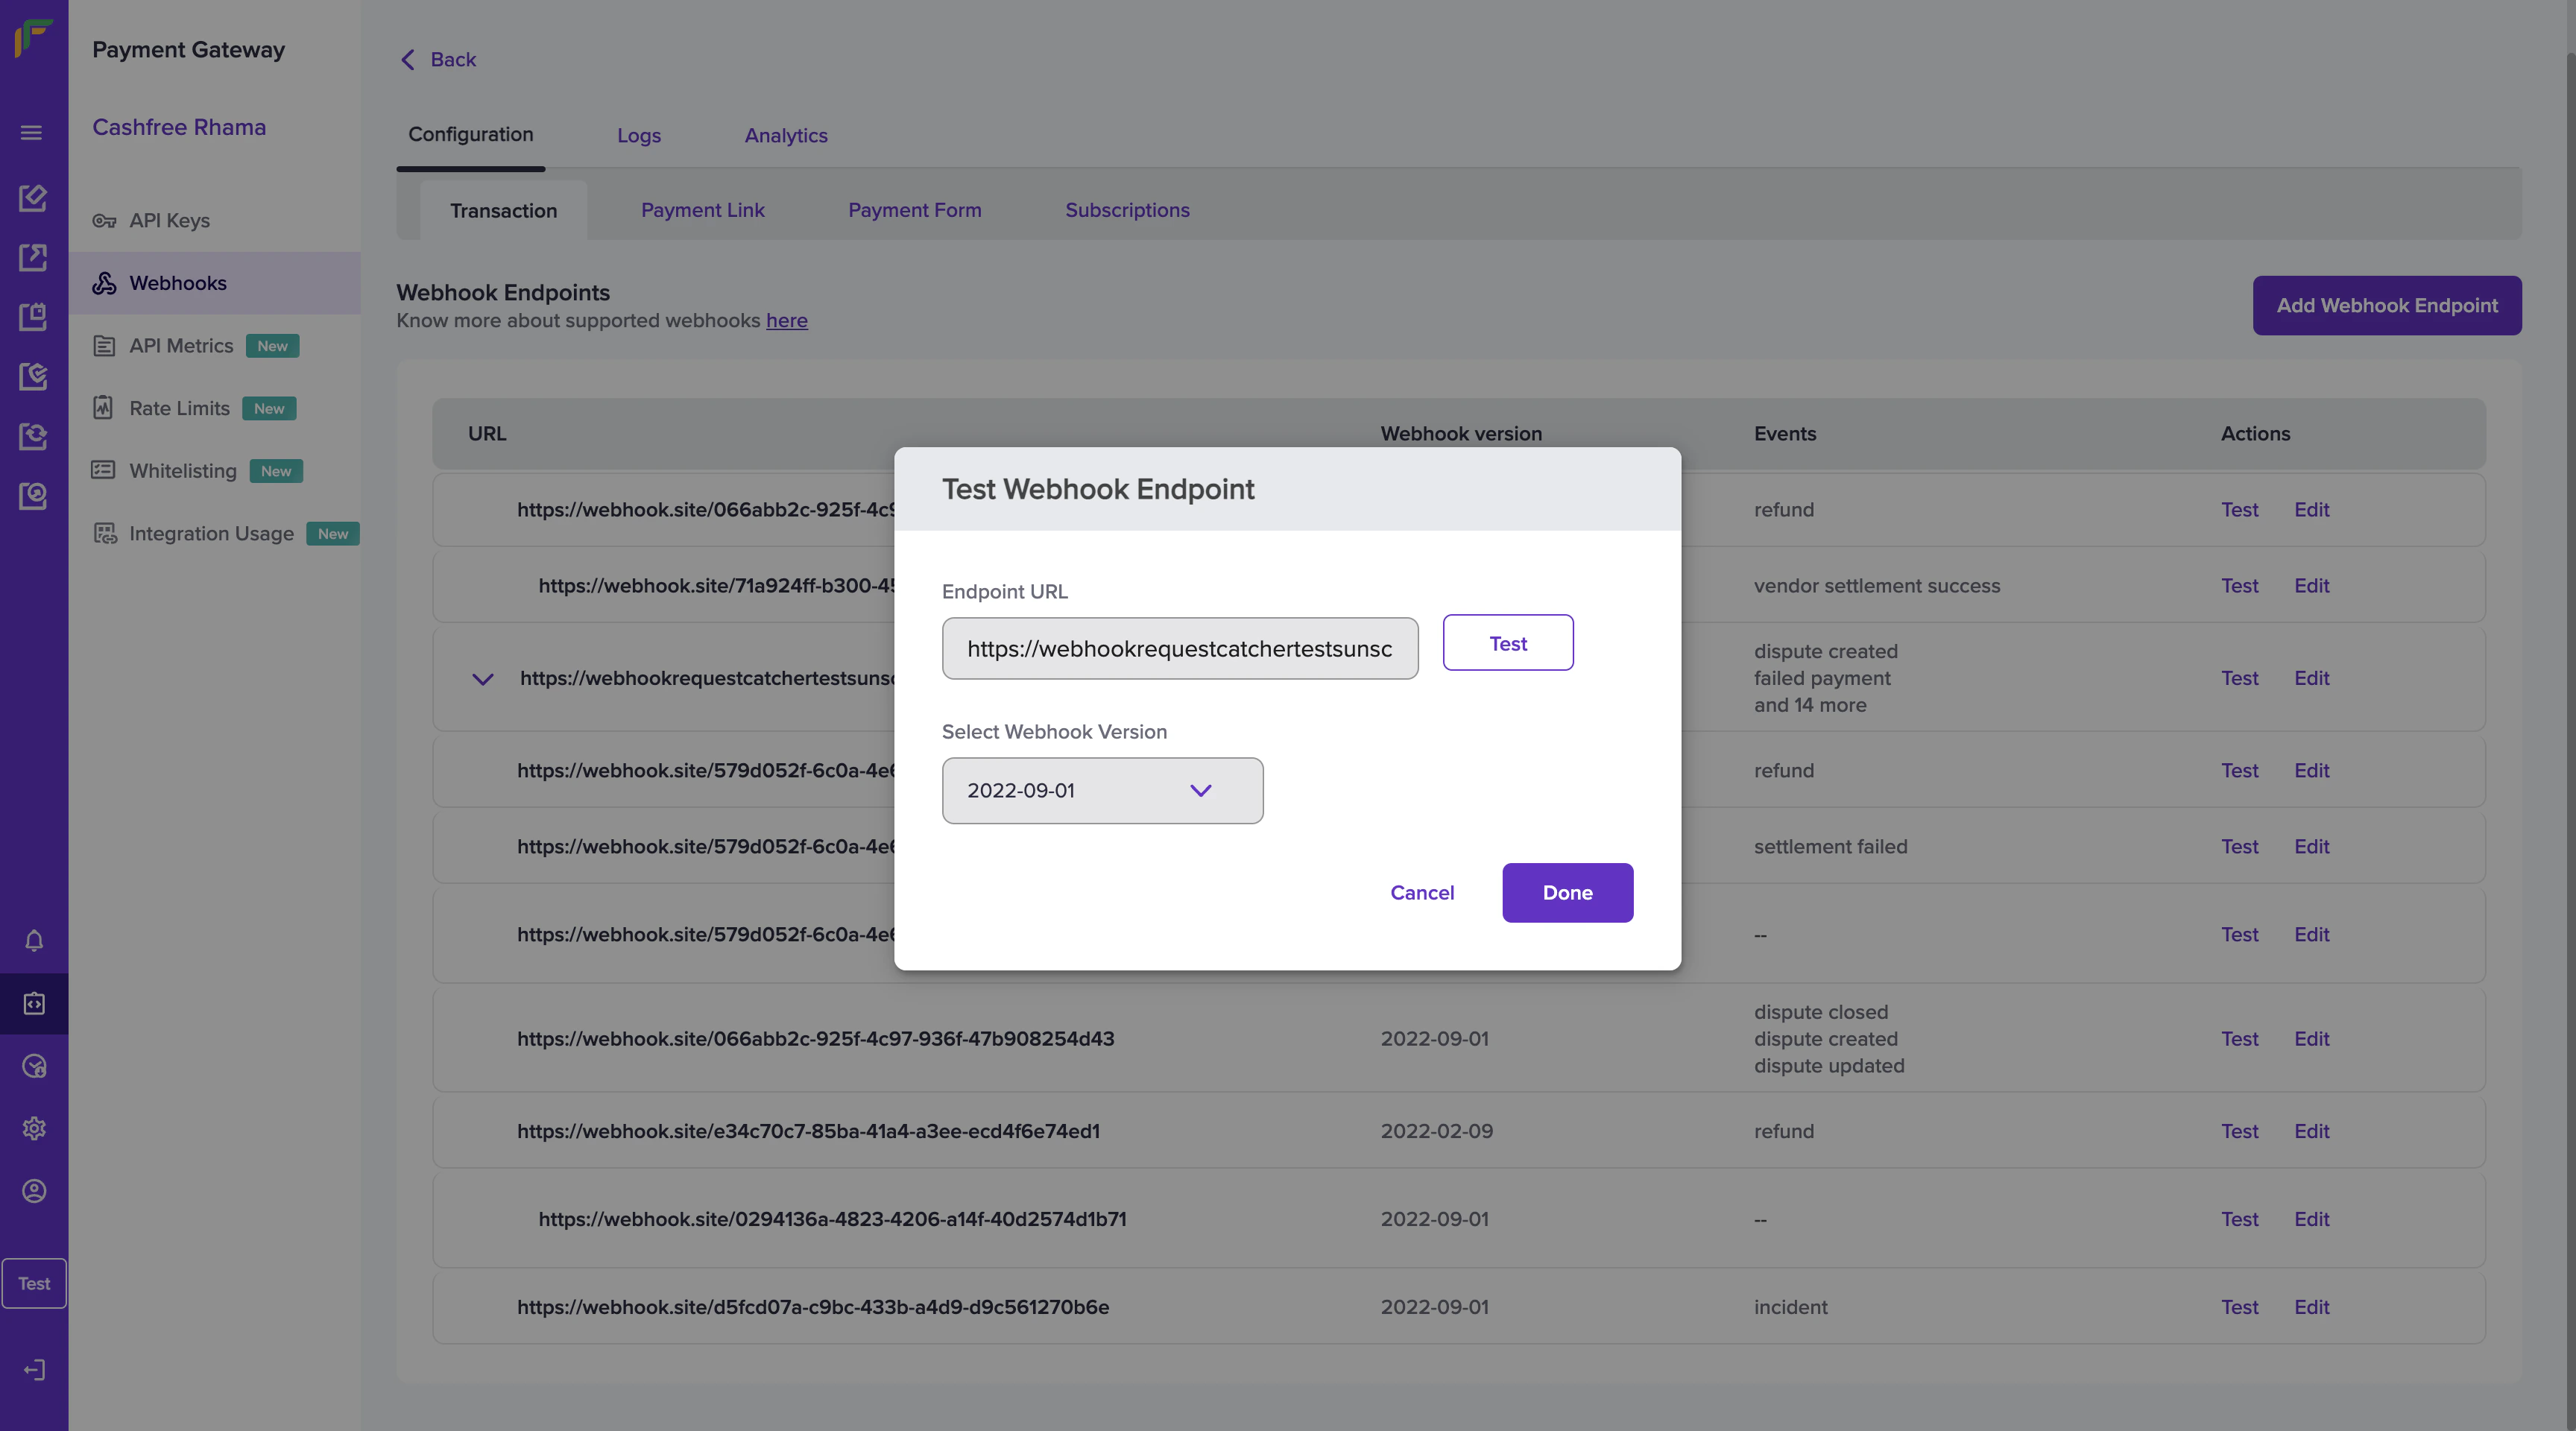Click the notifications bell icon

pyautogui.click(x=34, y=941)
